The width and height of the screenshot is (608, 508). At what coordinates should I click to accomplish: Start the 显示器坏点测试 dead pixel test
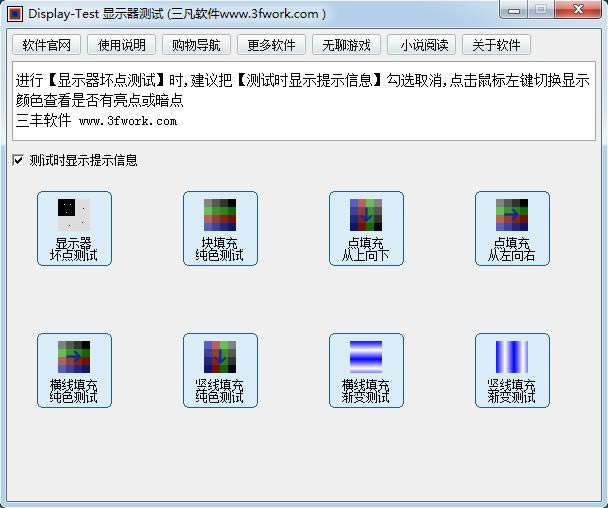coord(74,228)
